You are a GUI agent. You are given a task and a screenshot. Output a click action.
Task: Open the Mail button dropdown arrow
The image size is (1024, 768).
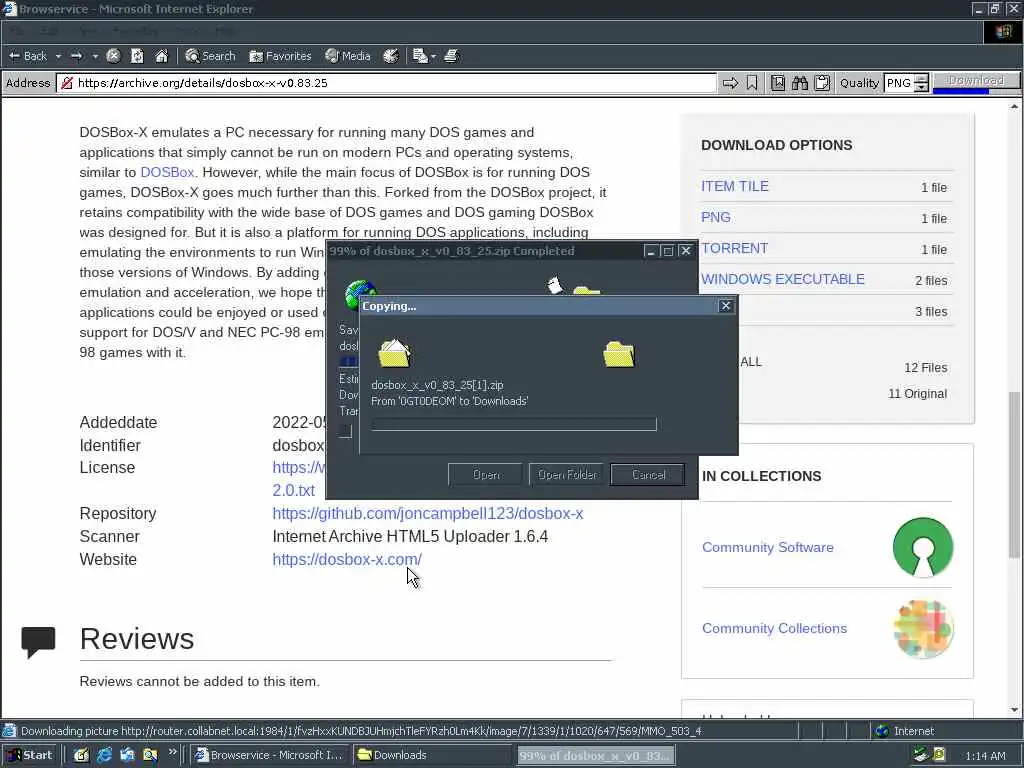(x=433, y=56)
